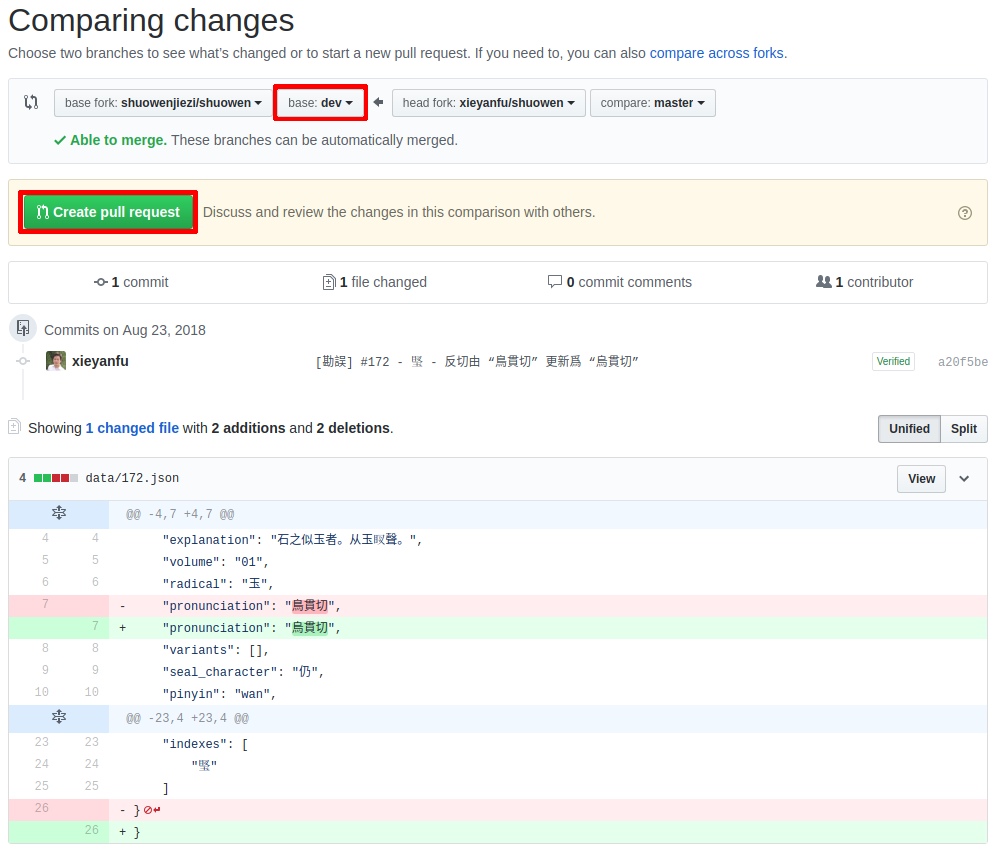
Task: Click removed line 7 pronunciation
Action: click(498, 606)
